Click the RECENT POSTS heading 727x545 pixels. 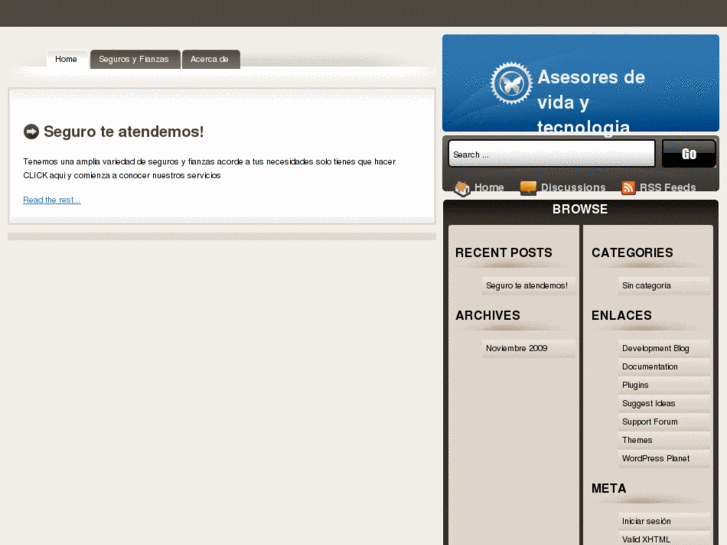pos(504,253)
